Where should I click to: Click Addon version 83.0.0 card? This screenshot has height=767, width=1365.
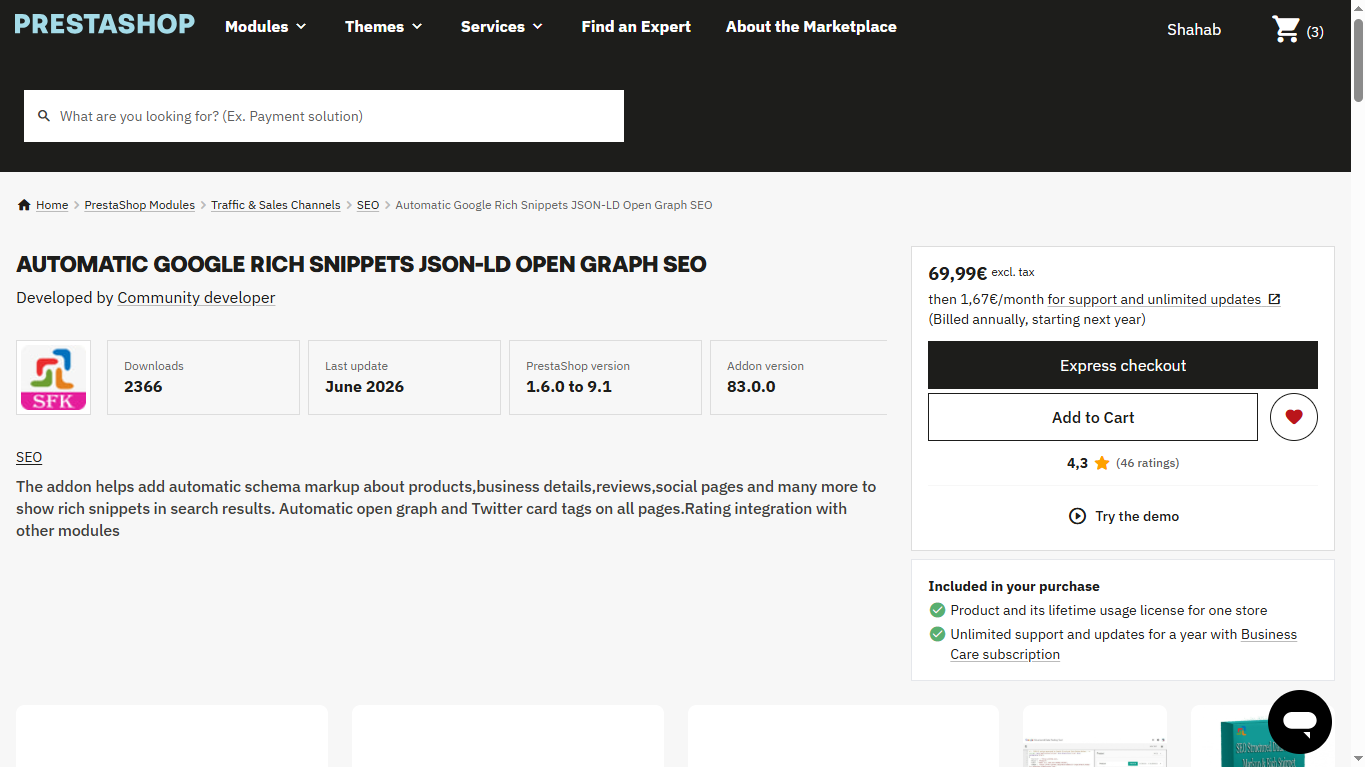click(798, 377)
